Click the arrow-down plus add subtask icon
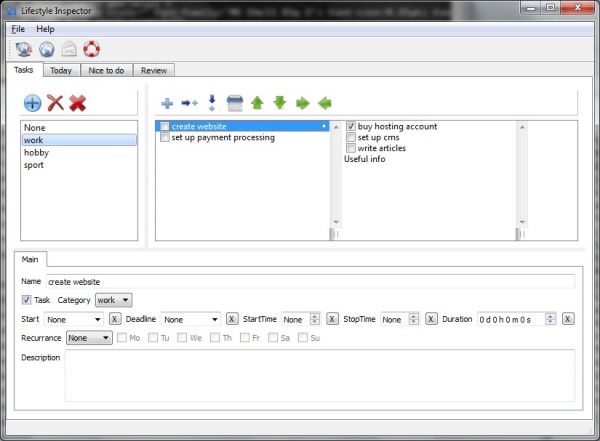This screenshot has height=441, width=600. [212, 103]
